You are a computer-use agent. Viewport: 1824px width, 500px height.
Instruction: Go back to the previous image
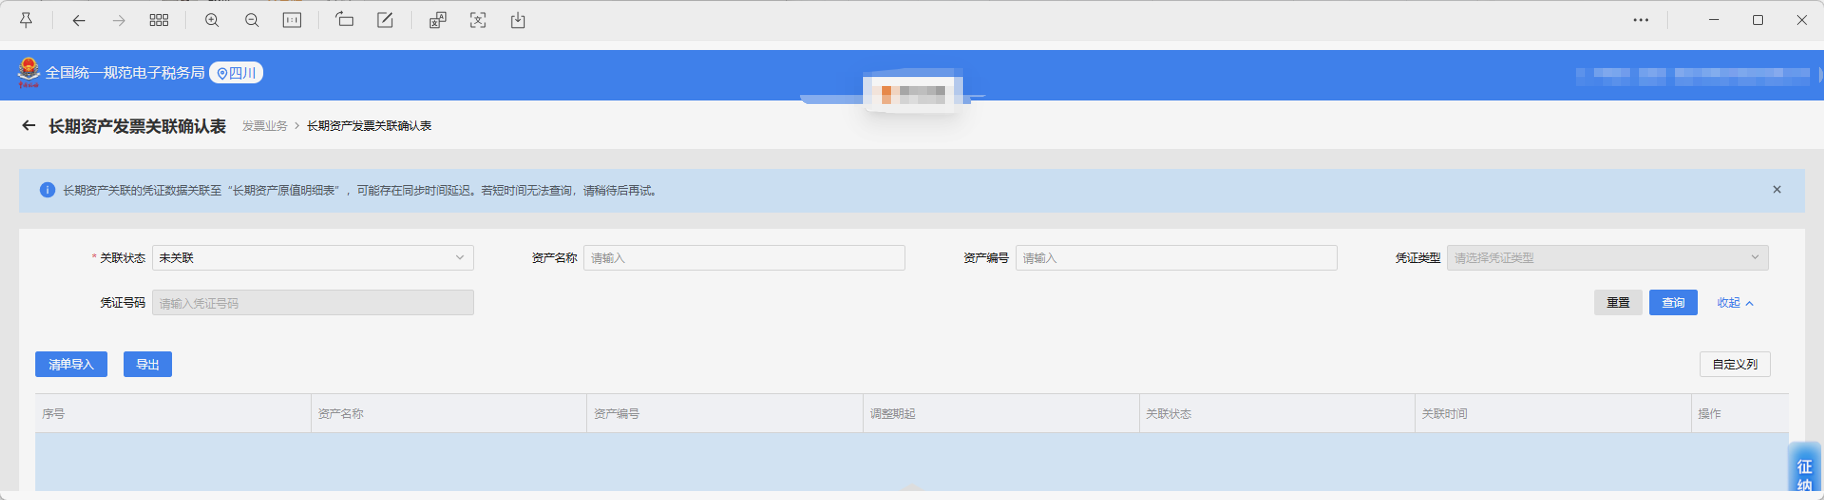click(x=79, y=20)
